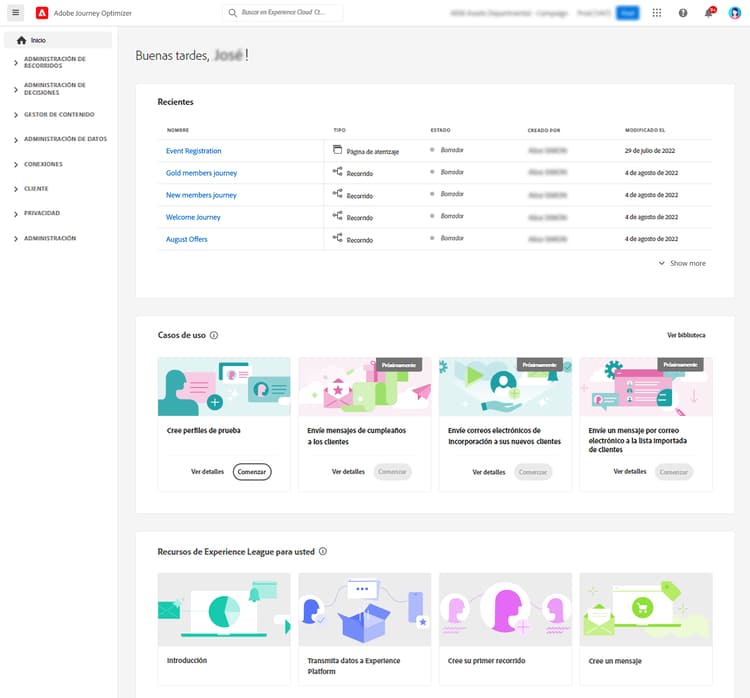Focus the Experience Cloud search field
The height and width of the screenshot is (698, 750).
[x=283, y=12]
